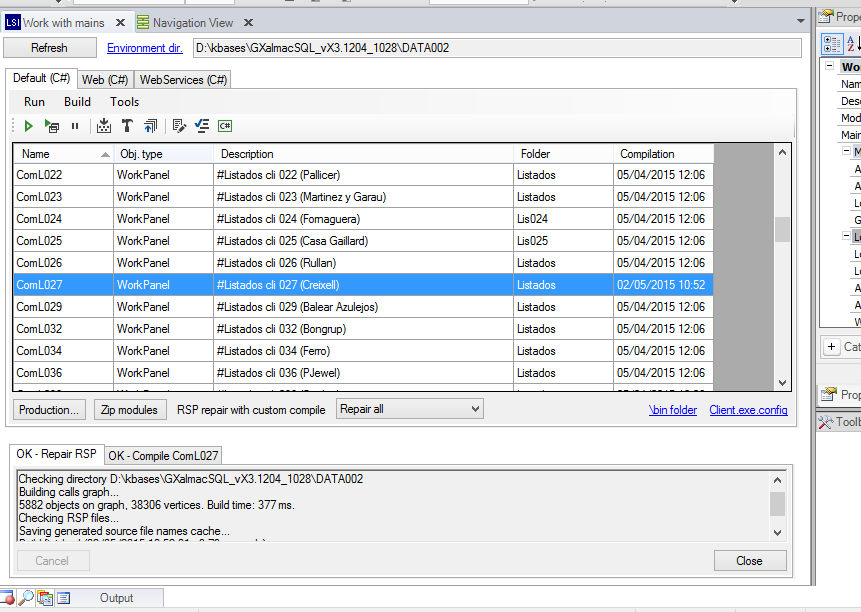Click the Folder column header
Image resolution: width=861 pixels, height=612 pixels.
coord(563,154)
